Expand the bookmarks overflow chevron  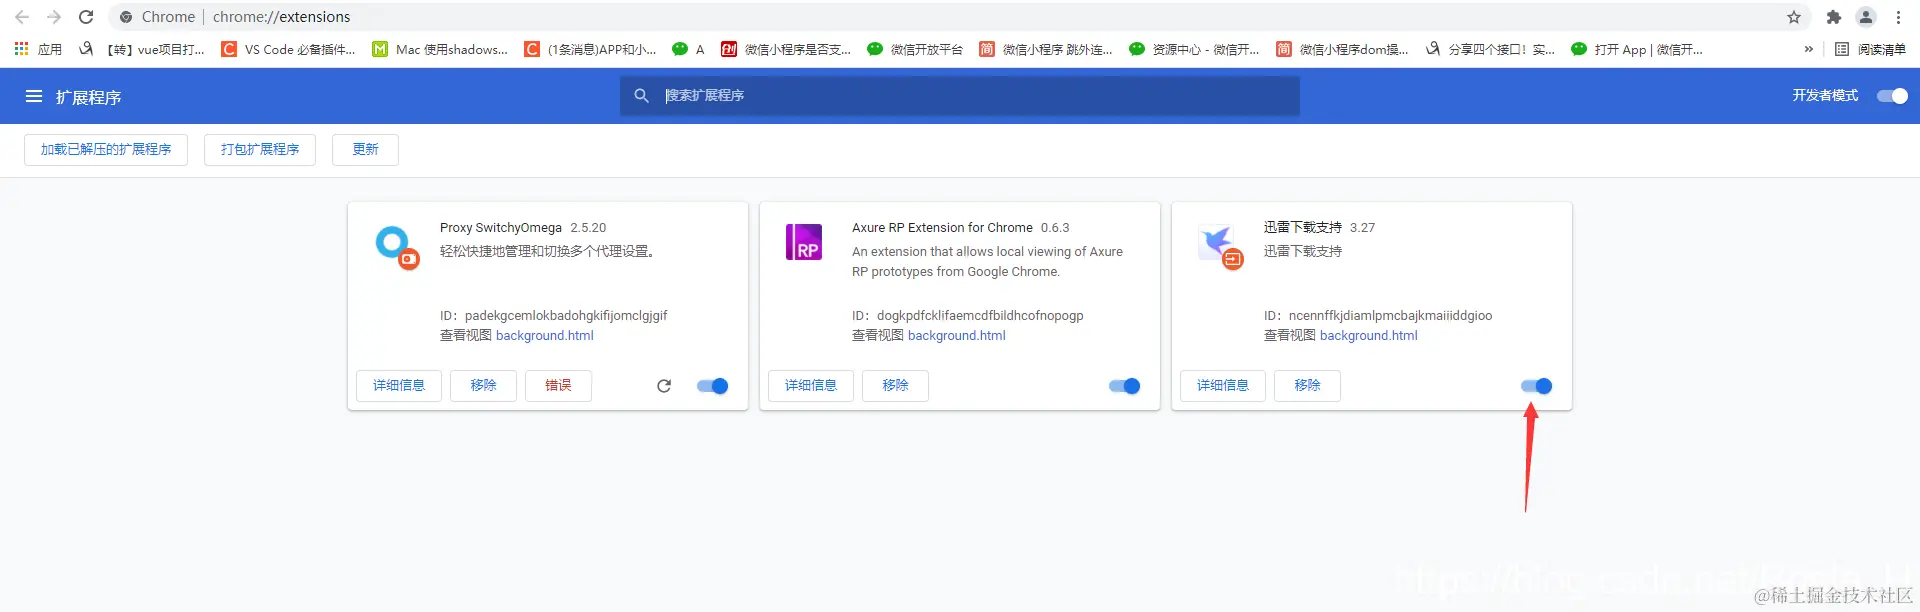tap(1808, 49)
